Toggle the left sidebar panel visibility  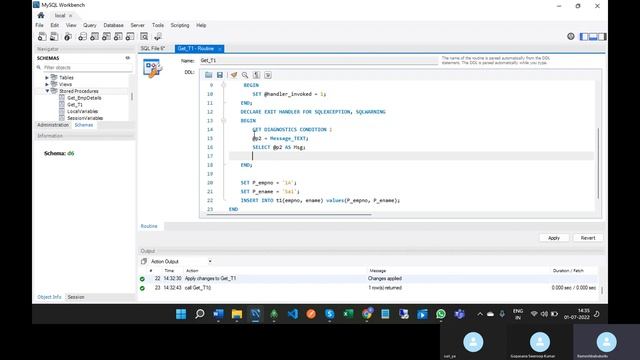pos(584,37)
